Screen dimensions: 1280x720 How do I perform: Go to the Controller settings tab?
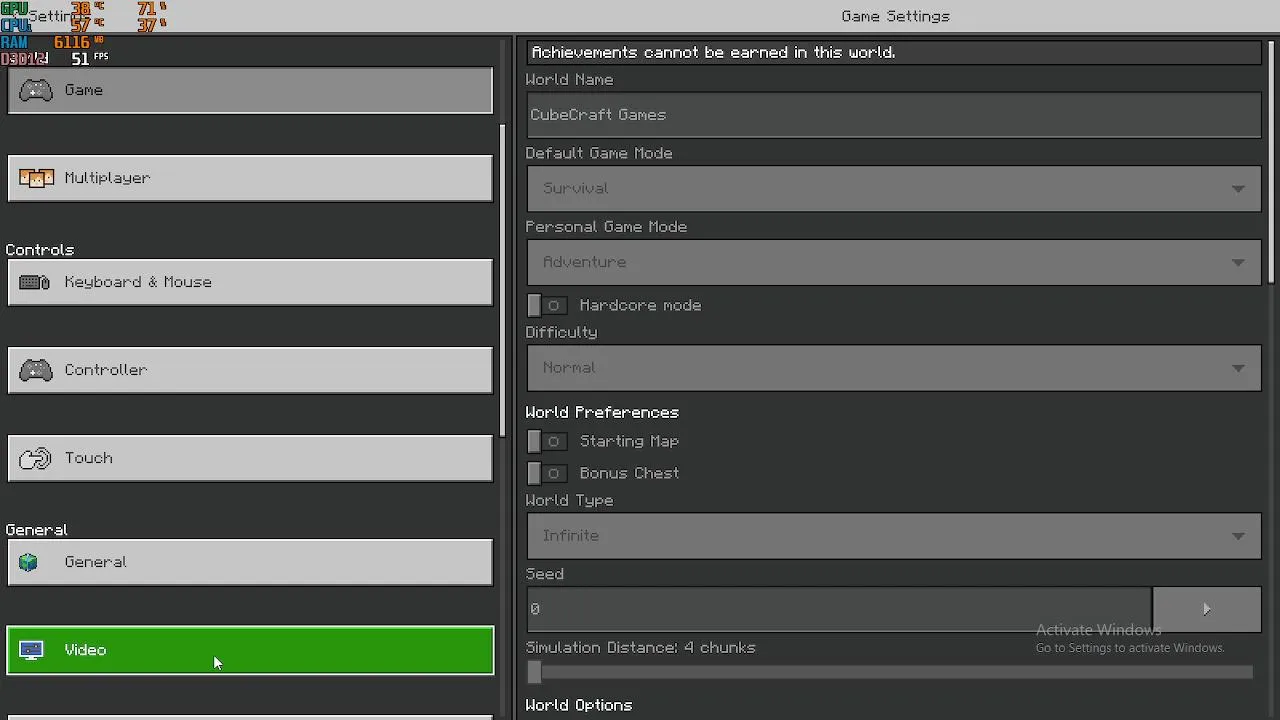click(250, 370)
